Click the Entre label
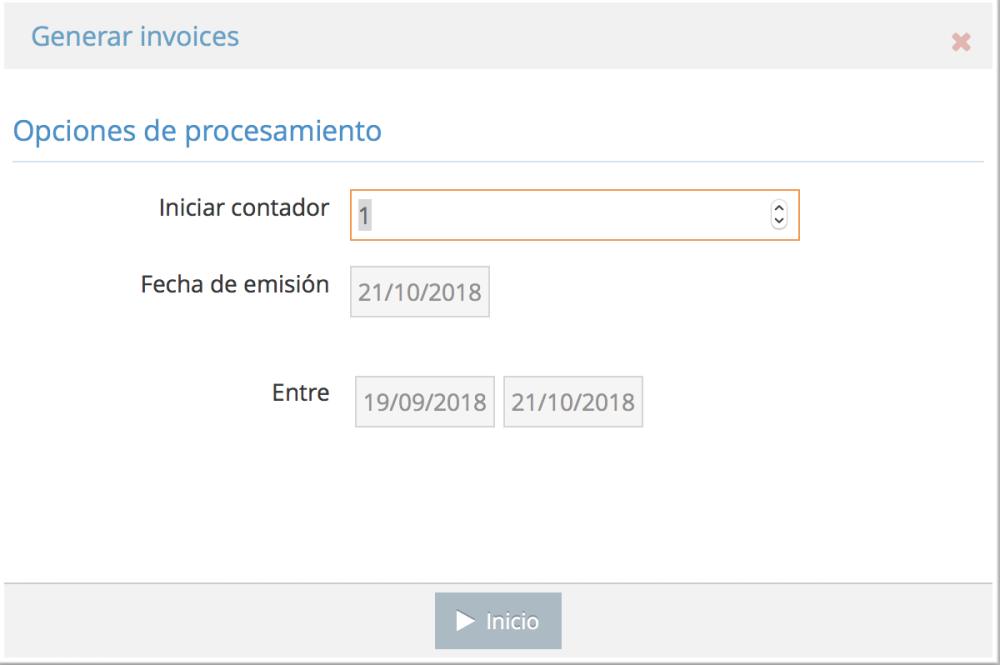The width and height of the screenshot is (1000, 665). pyautogui.click(x=300, y=393)
